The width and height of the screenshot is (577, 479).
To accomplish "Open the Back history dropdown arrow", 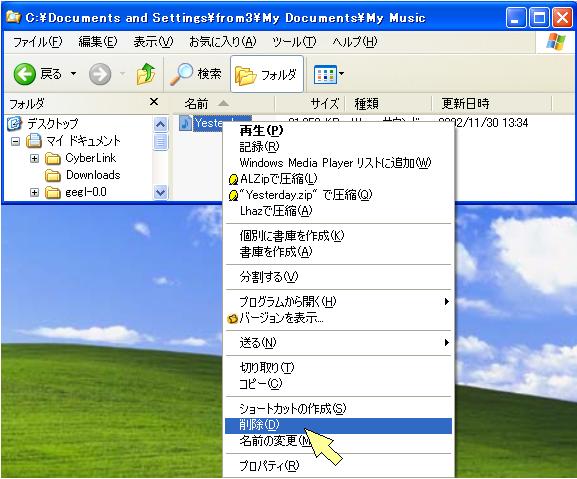I will [x=74, y=74].
